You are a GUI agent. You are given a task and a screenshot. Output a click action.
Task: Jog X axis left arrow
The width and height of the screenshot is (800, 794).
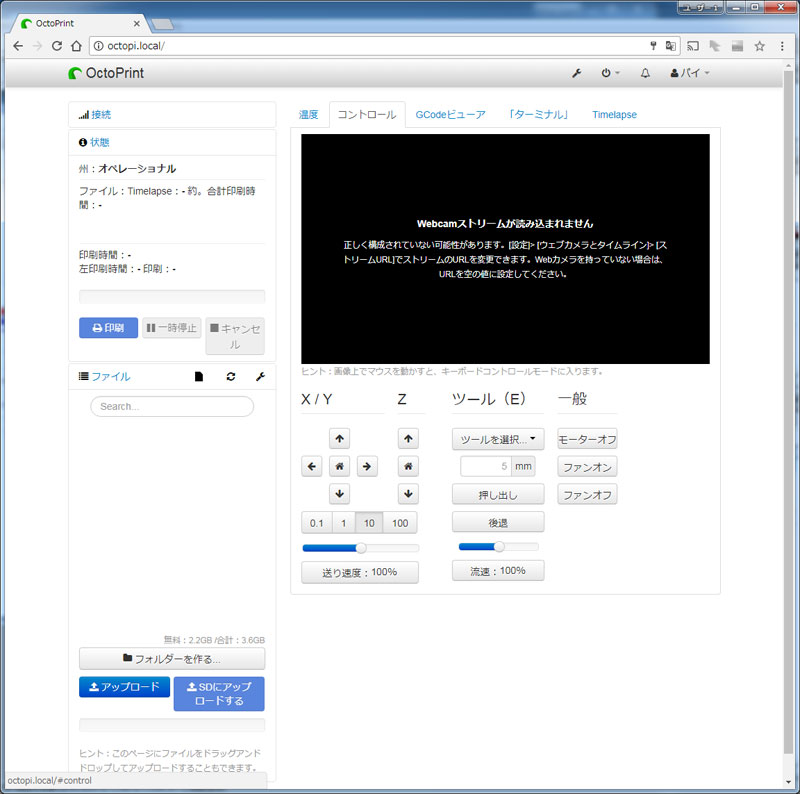312,466
